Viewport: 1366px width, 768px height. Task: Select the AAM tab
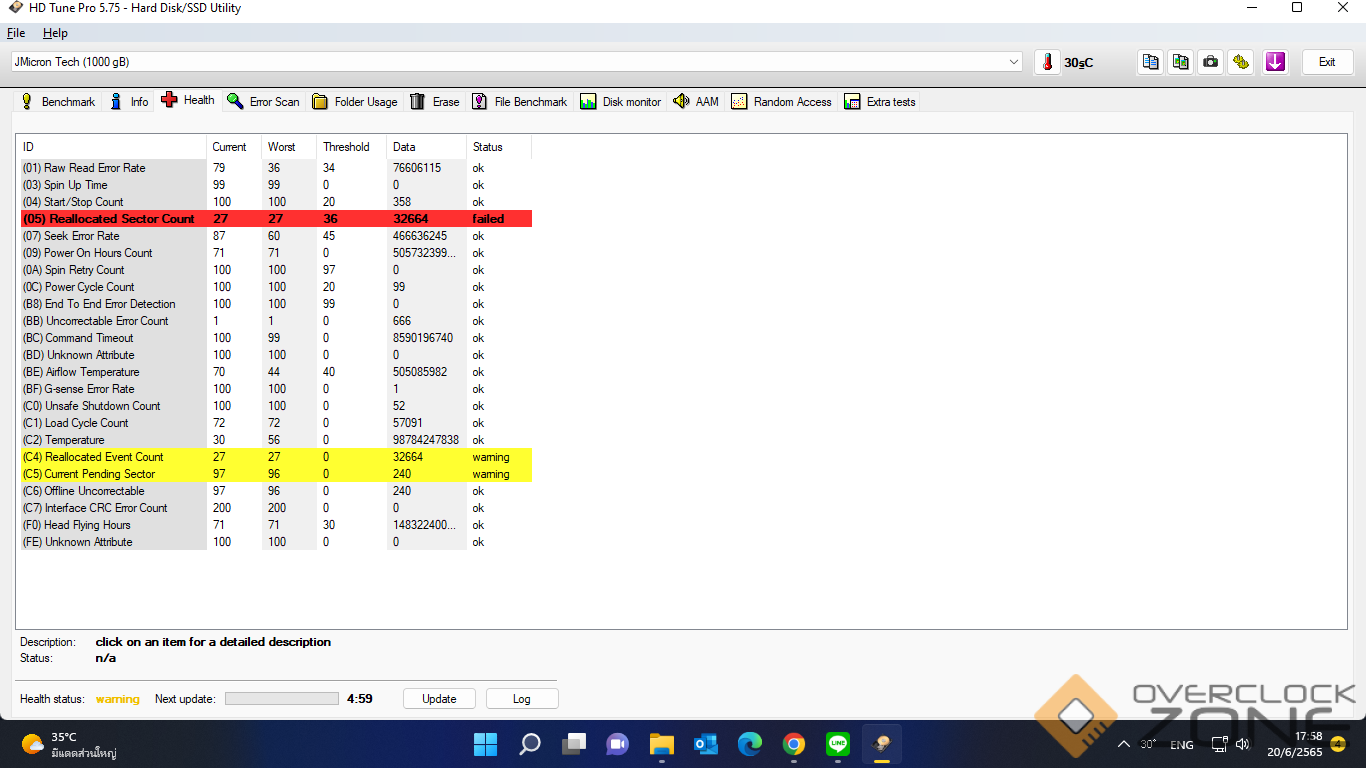pyautogui.click(x=696, y=102)
